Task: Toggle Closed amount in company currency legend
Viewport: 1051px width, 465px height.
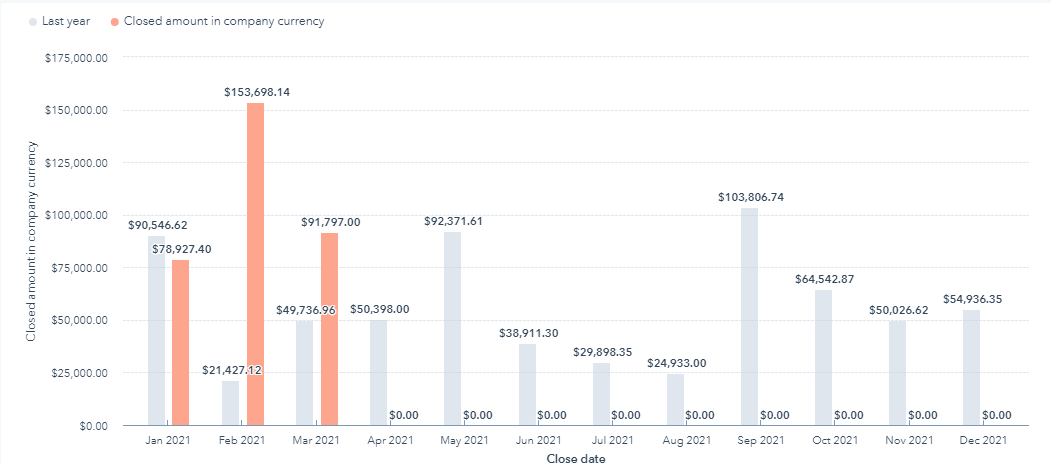Action: pyautogui.click(x=224, y=21)
